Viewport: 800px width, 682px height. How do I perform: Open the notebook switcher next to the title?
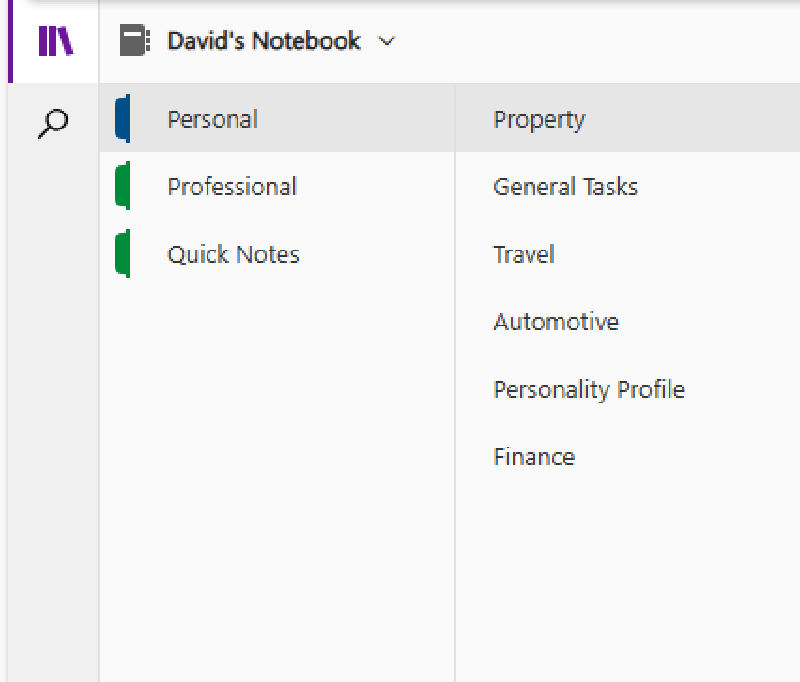click(x=387, y=42)
